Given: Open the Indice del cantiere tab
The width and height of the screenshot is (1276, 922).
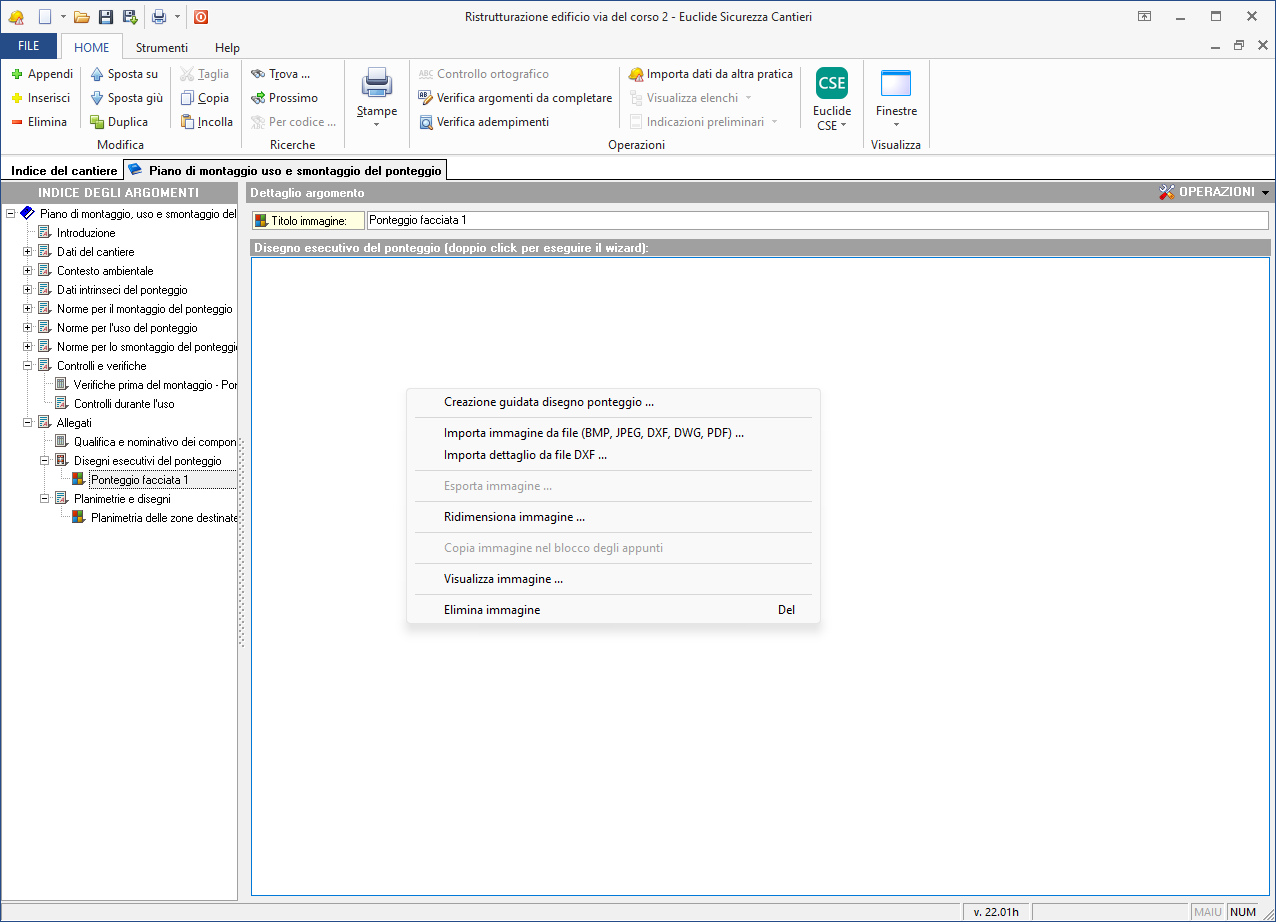Looking at the screenshot, I should coord(63,171).
